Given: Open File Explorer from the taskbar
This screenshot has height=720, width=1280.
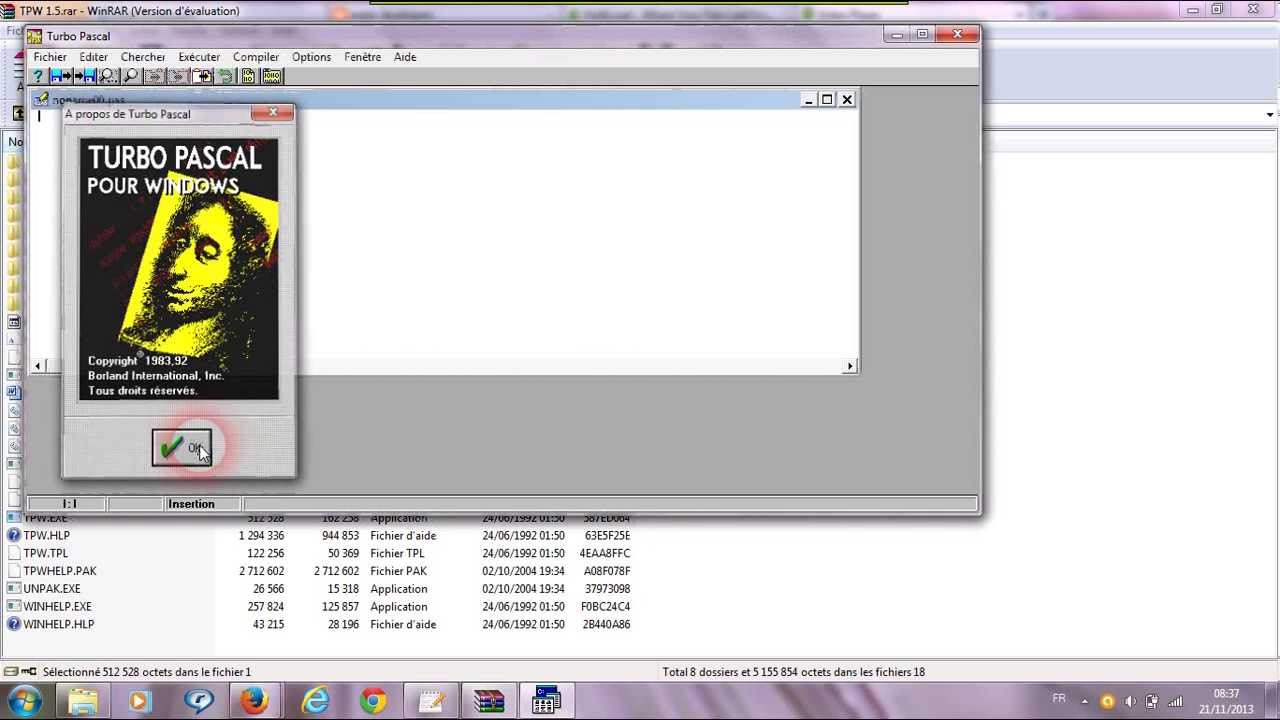Looking at the screenshot, I should (x=83, y=702).
